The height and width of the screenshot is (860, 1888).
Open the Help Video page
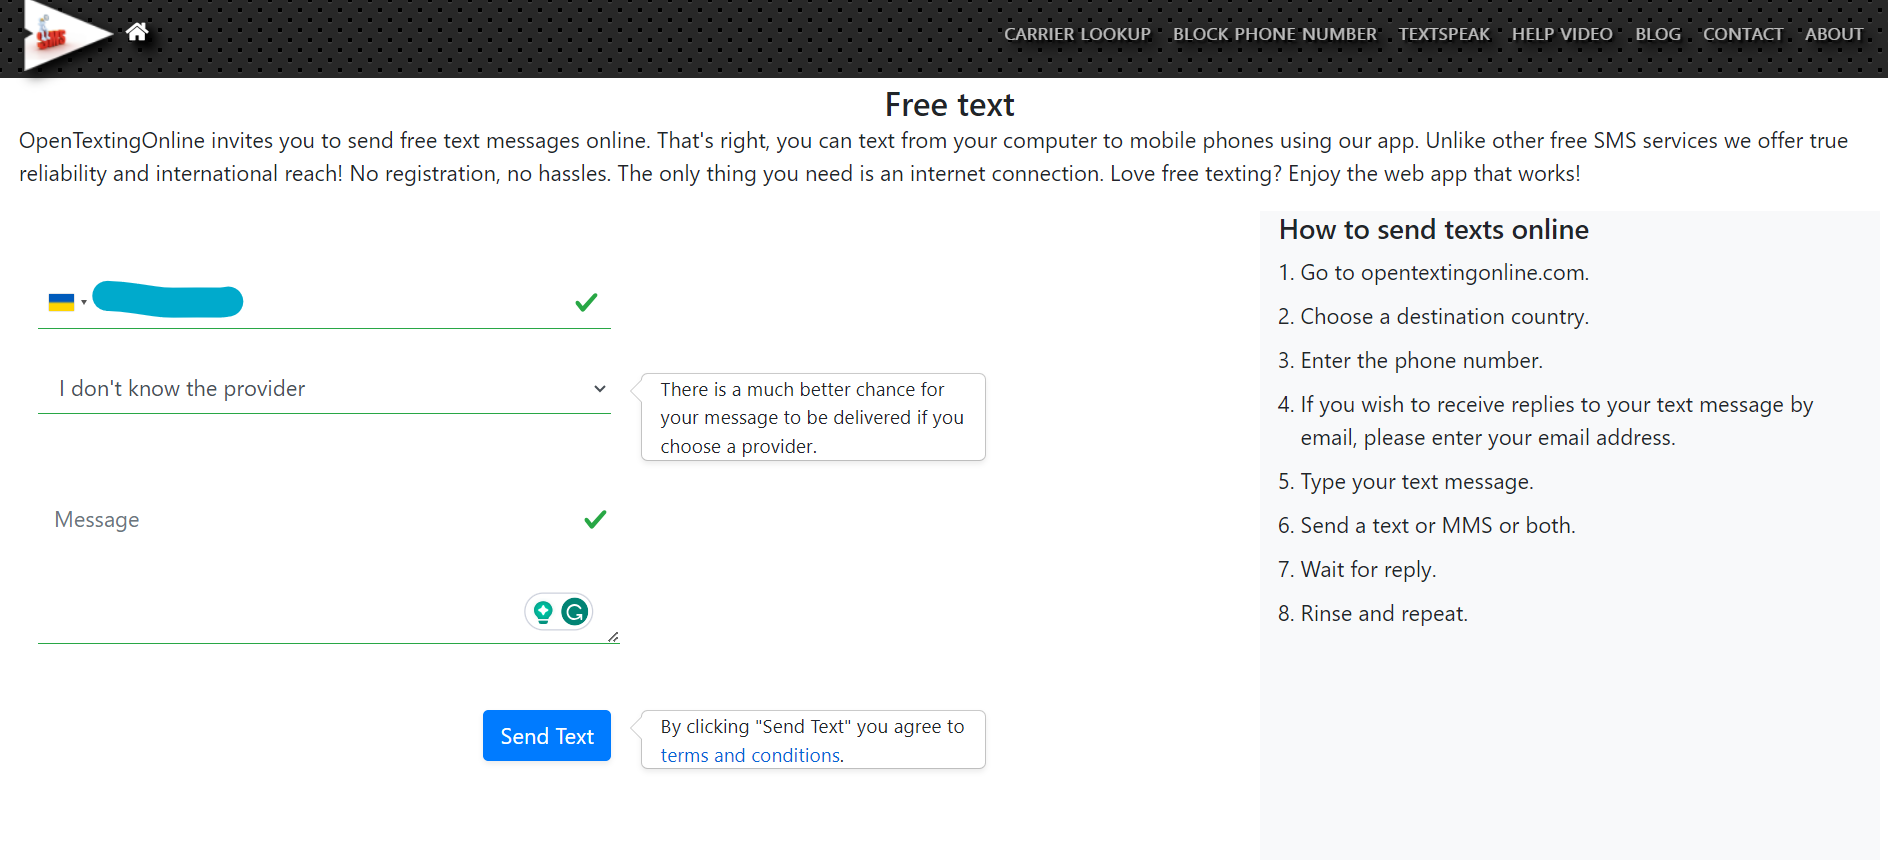tap(1562, 34)
